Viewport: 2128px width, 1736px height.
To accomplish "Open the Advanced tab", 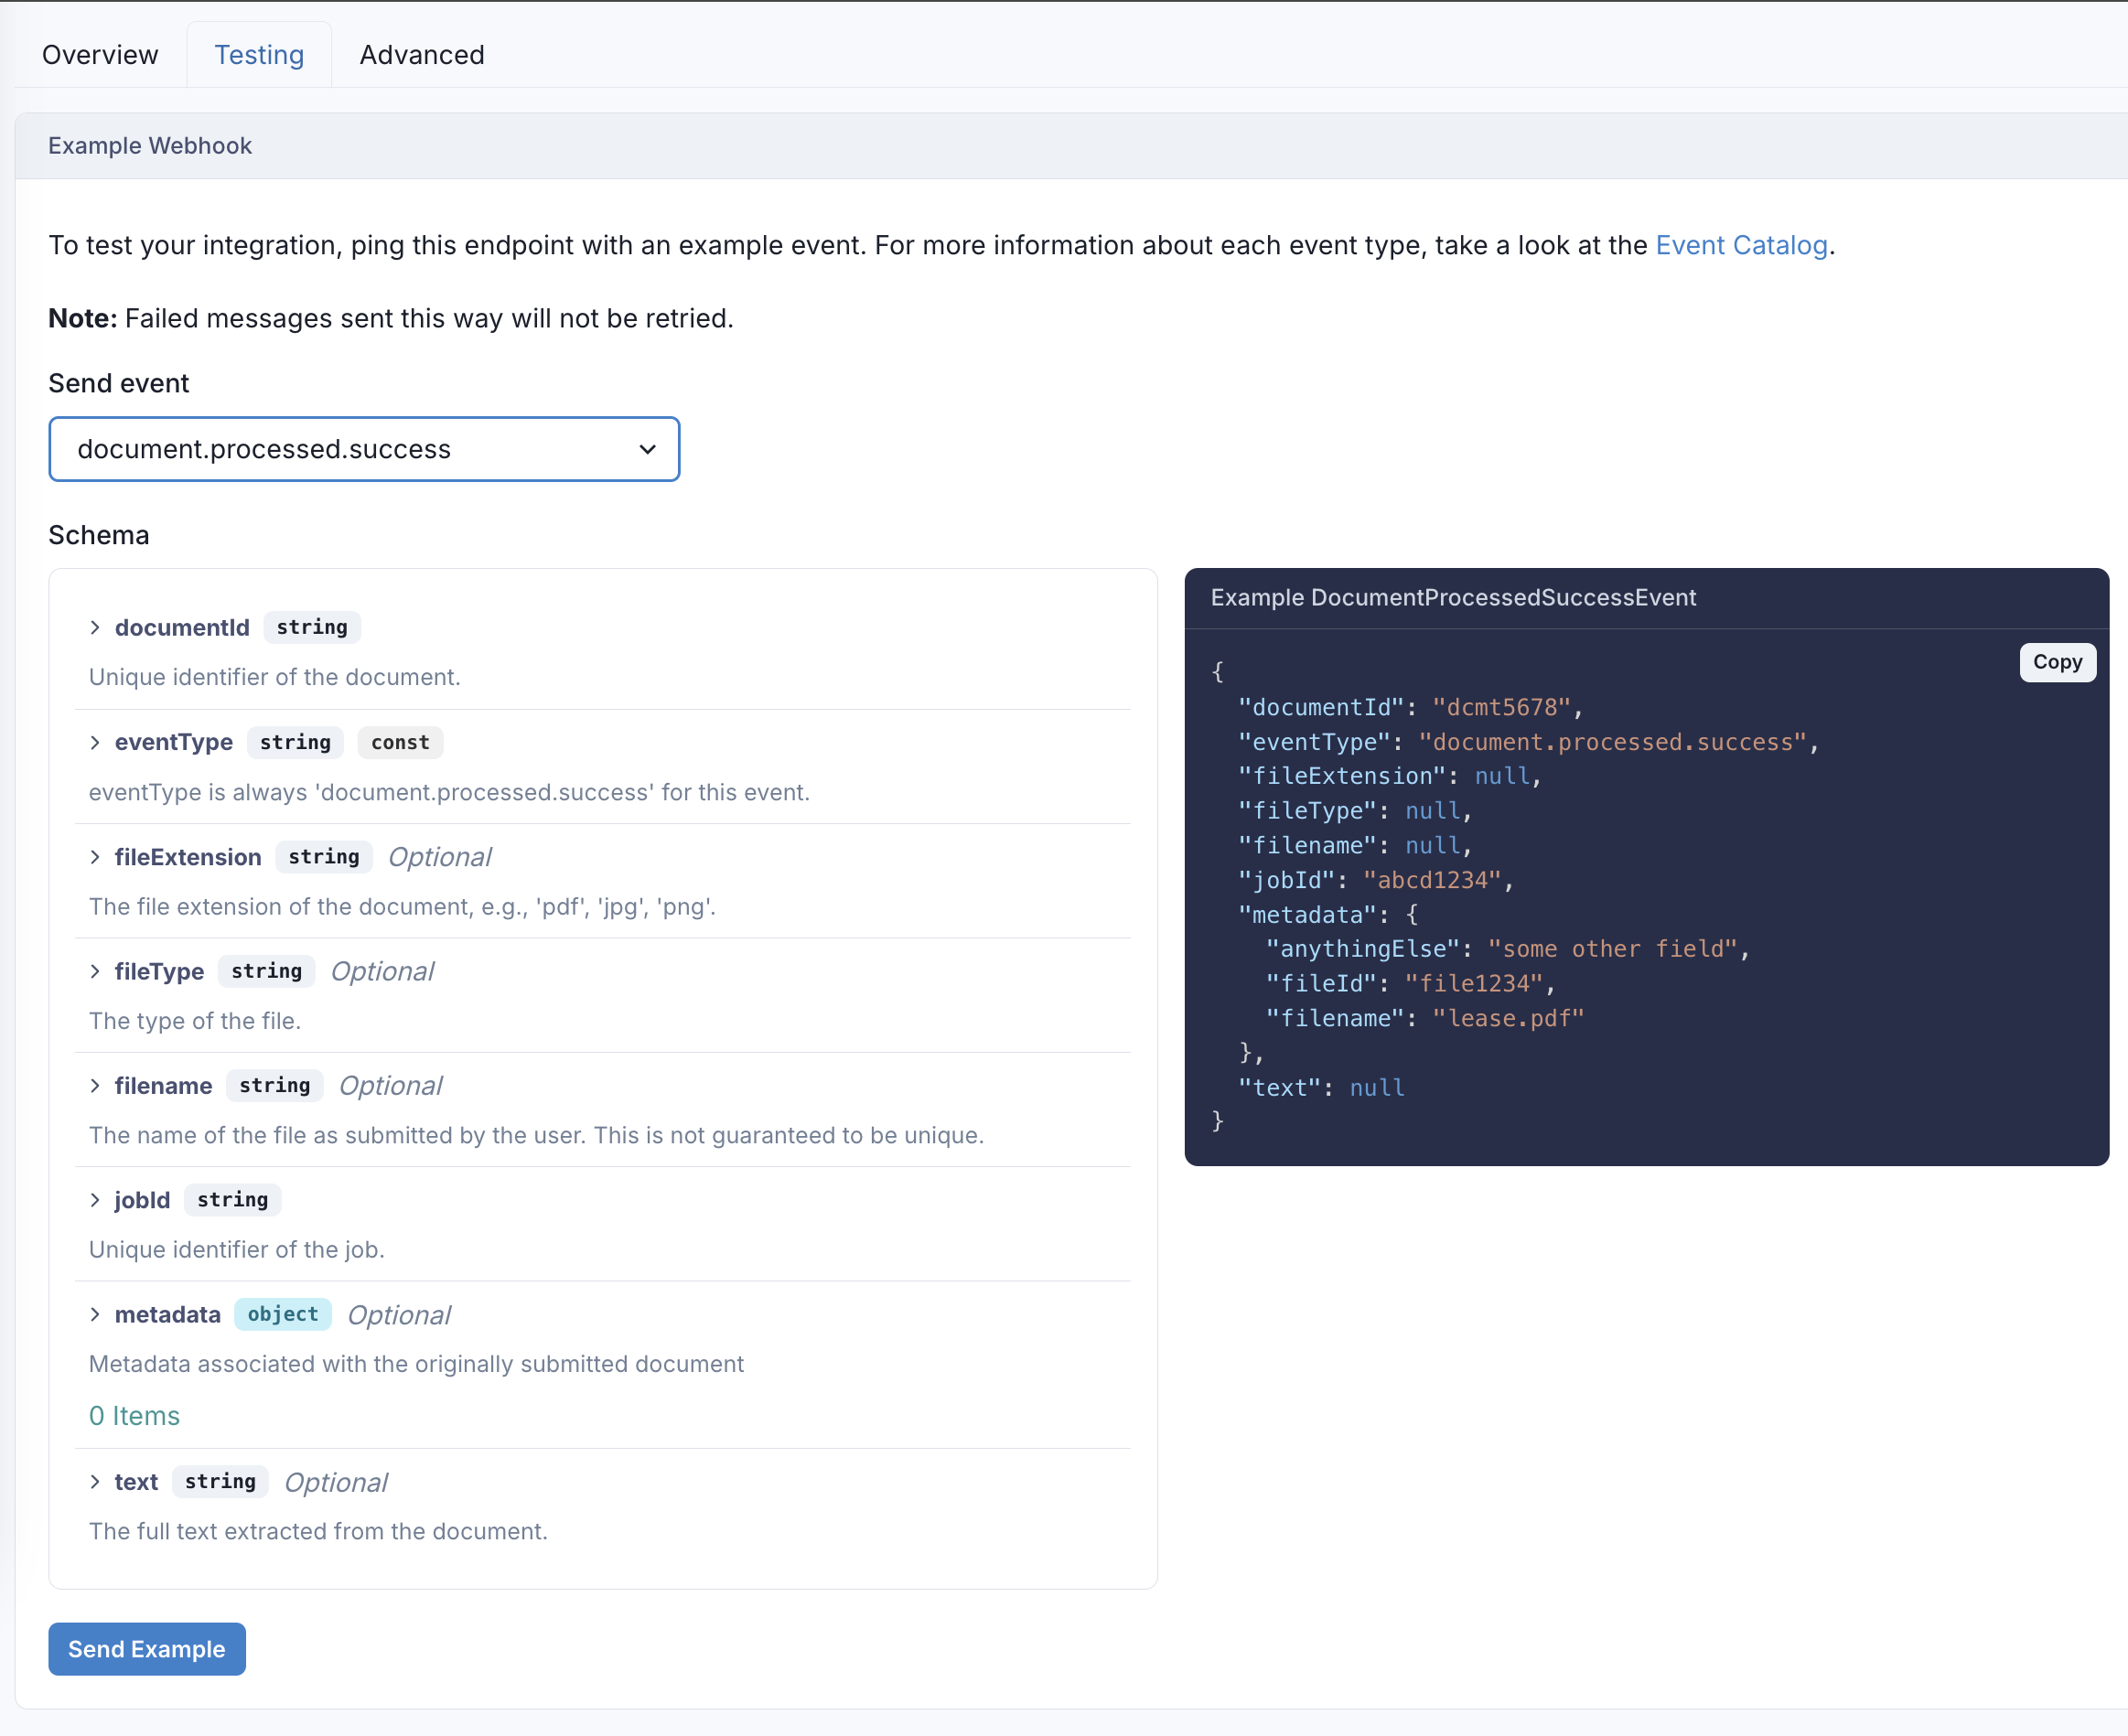I will [421, 55].
